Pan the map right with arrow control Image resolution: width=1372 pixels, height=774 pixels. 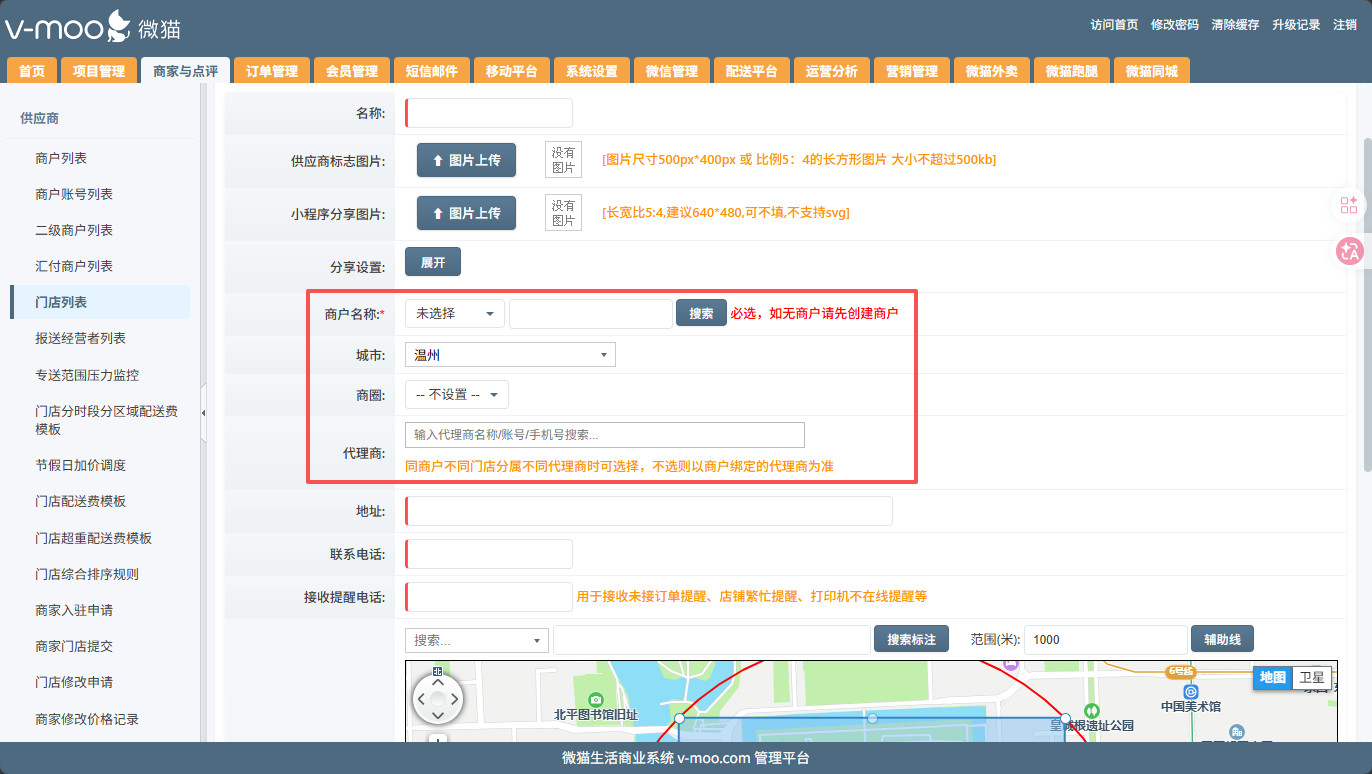tap(454, 698)
